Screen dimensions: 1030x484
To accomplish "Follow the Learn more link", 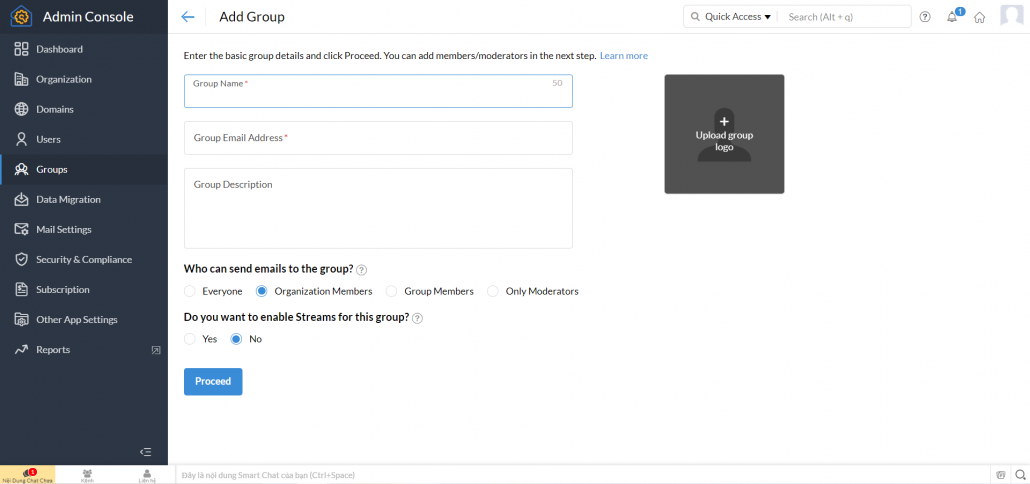I will 624,56.
